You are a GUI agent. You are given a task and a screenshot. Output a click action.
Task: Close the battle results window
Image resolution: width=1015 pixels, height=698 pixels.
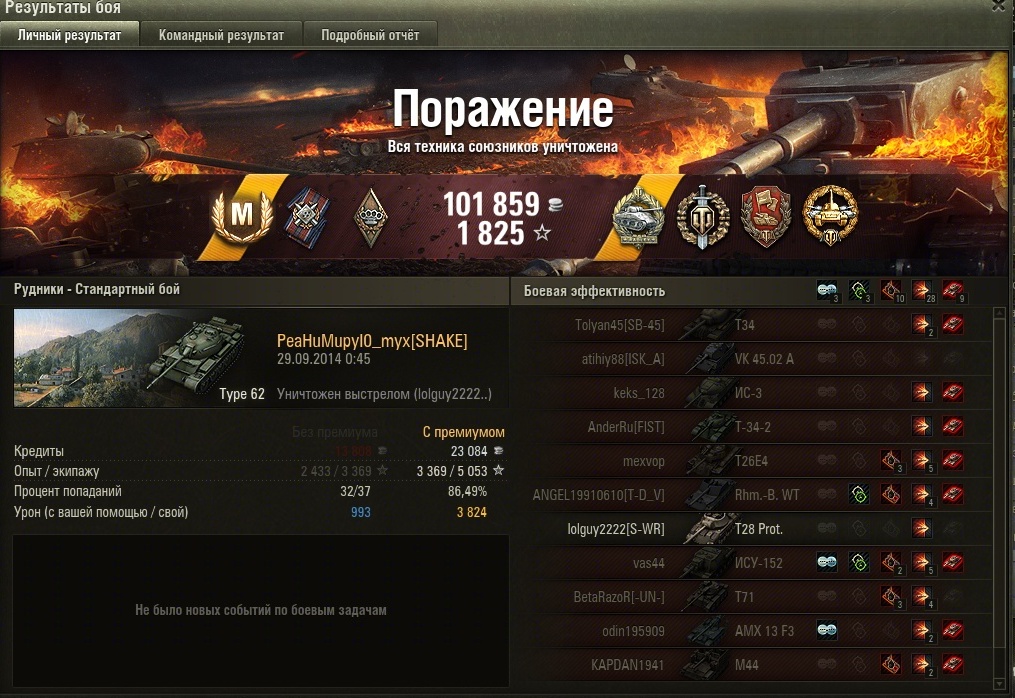point(1001,6)
